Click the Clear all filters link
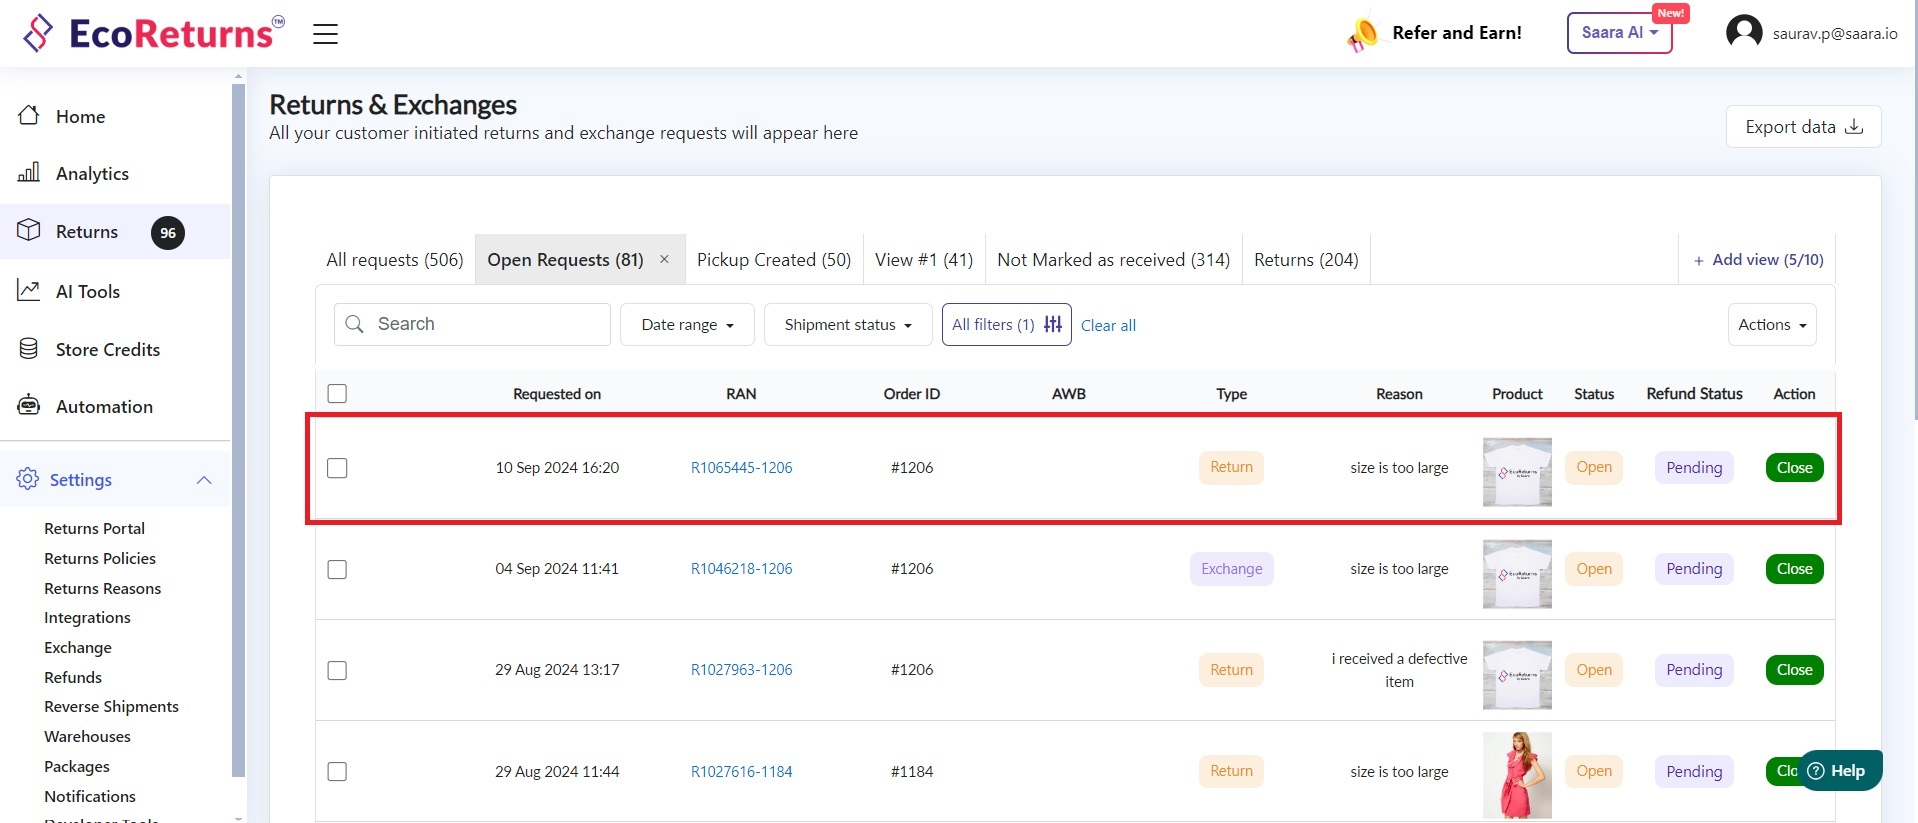Viewport: 1918px width, 823px height. point(1108,326)
